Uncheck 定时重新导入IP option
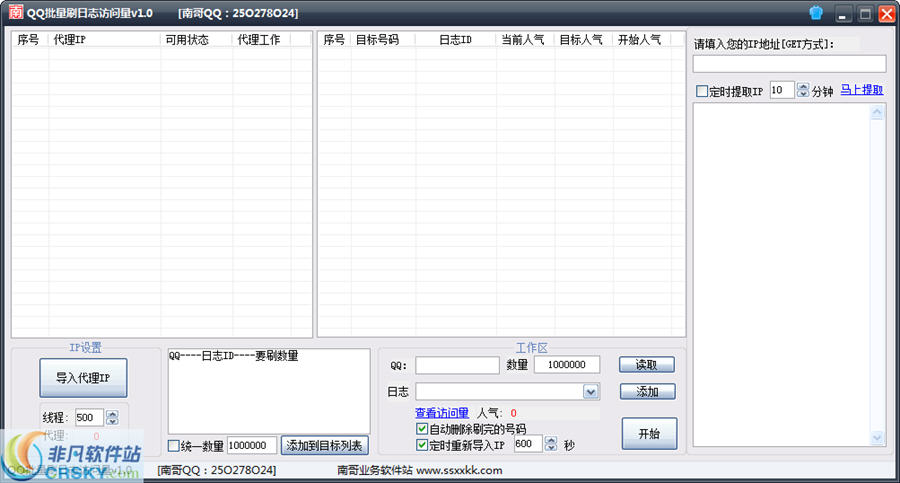 422,445
